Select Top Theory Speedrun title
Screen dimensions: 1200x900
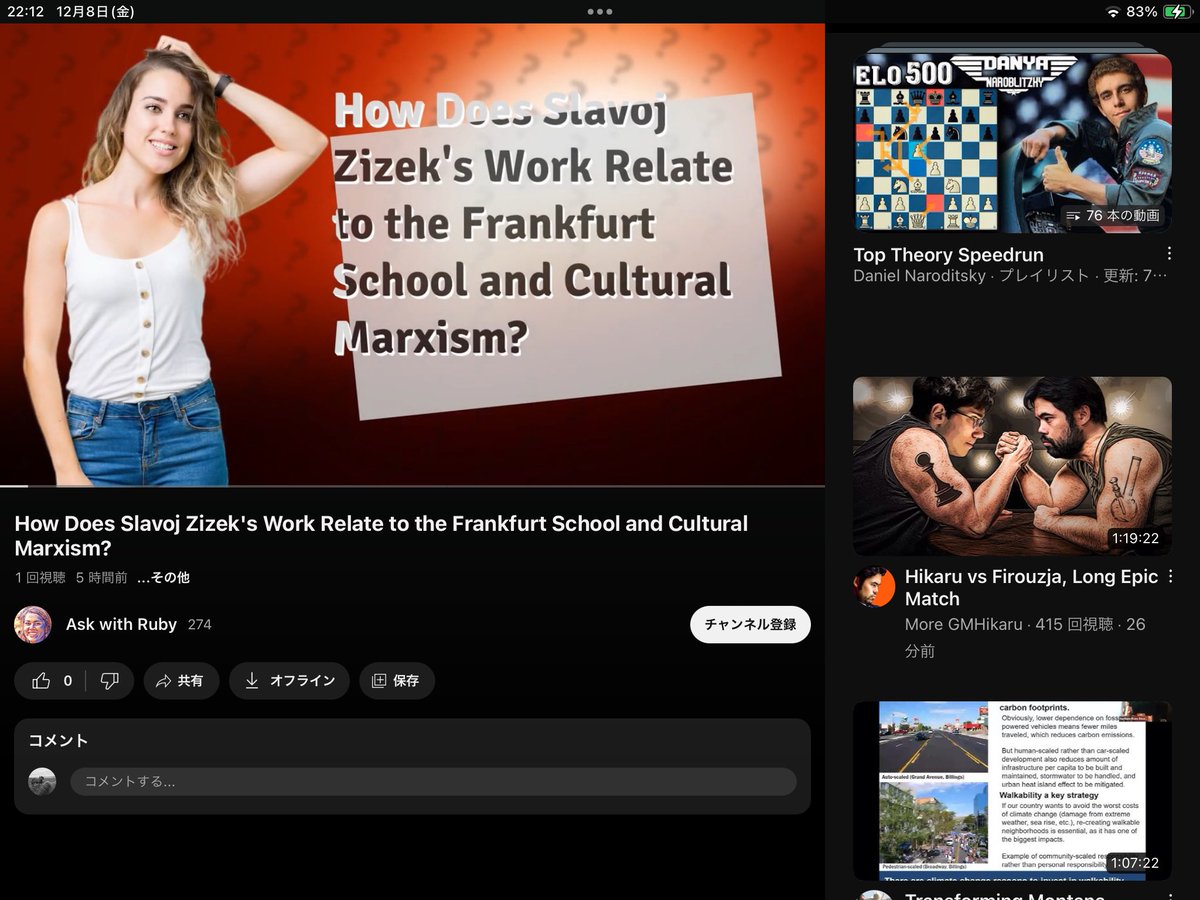click(x=948, y=255)
